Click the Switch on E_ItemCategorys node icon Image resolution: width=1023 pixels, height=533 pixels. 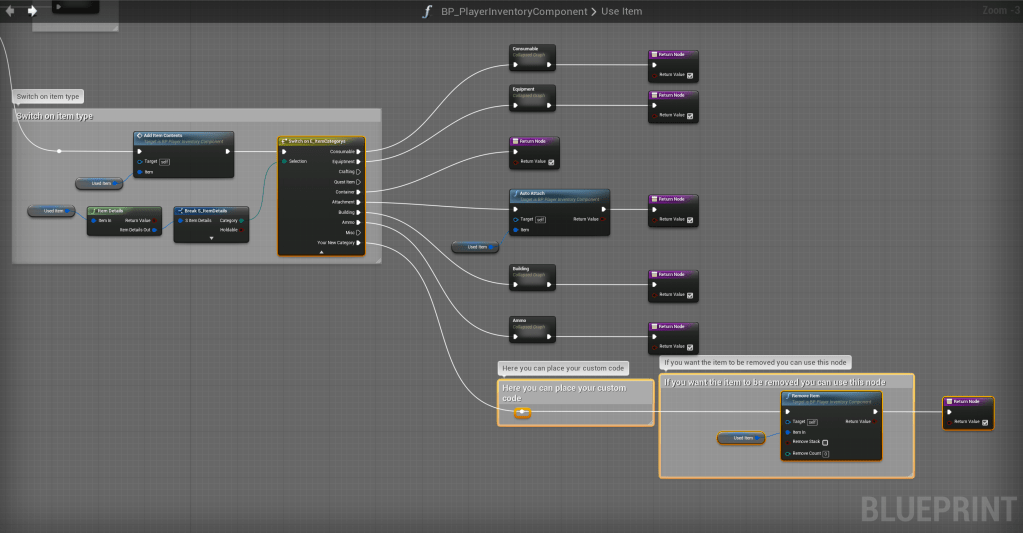285,142
